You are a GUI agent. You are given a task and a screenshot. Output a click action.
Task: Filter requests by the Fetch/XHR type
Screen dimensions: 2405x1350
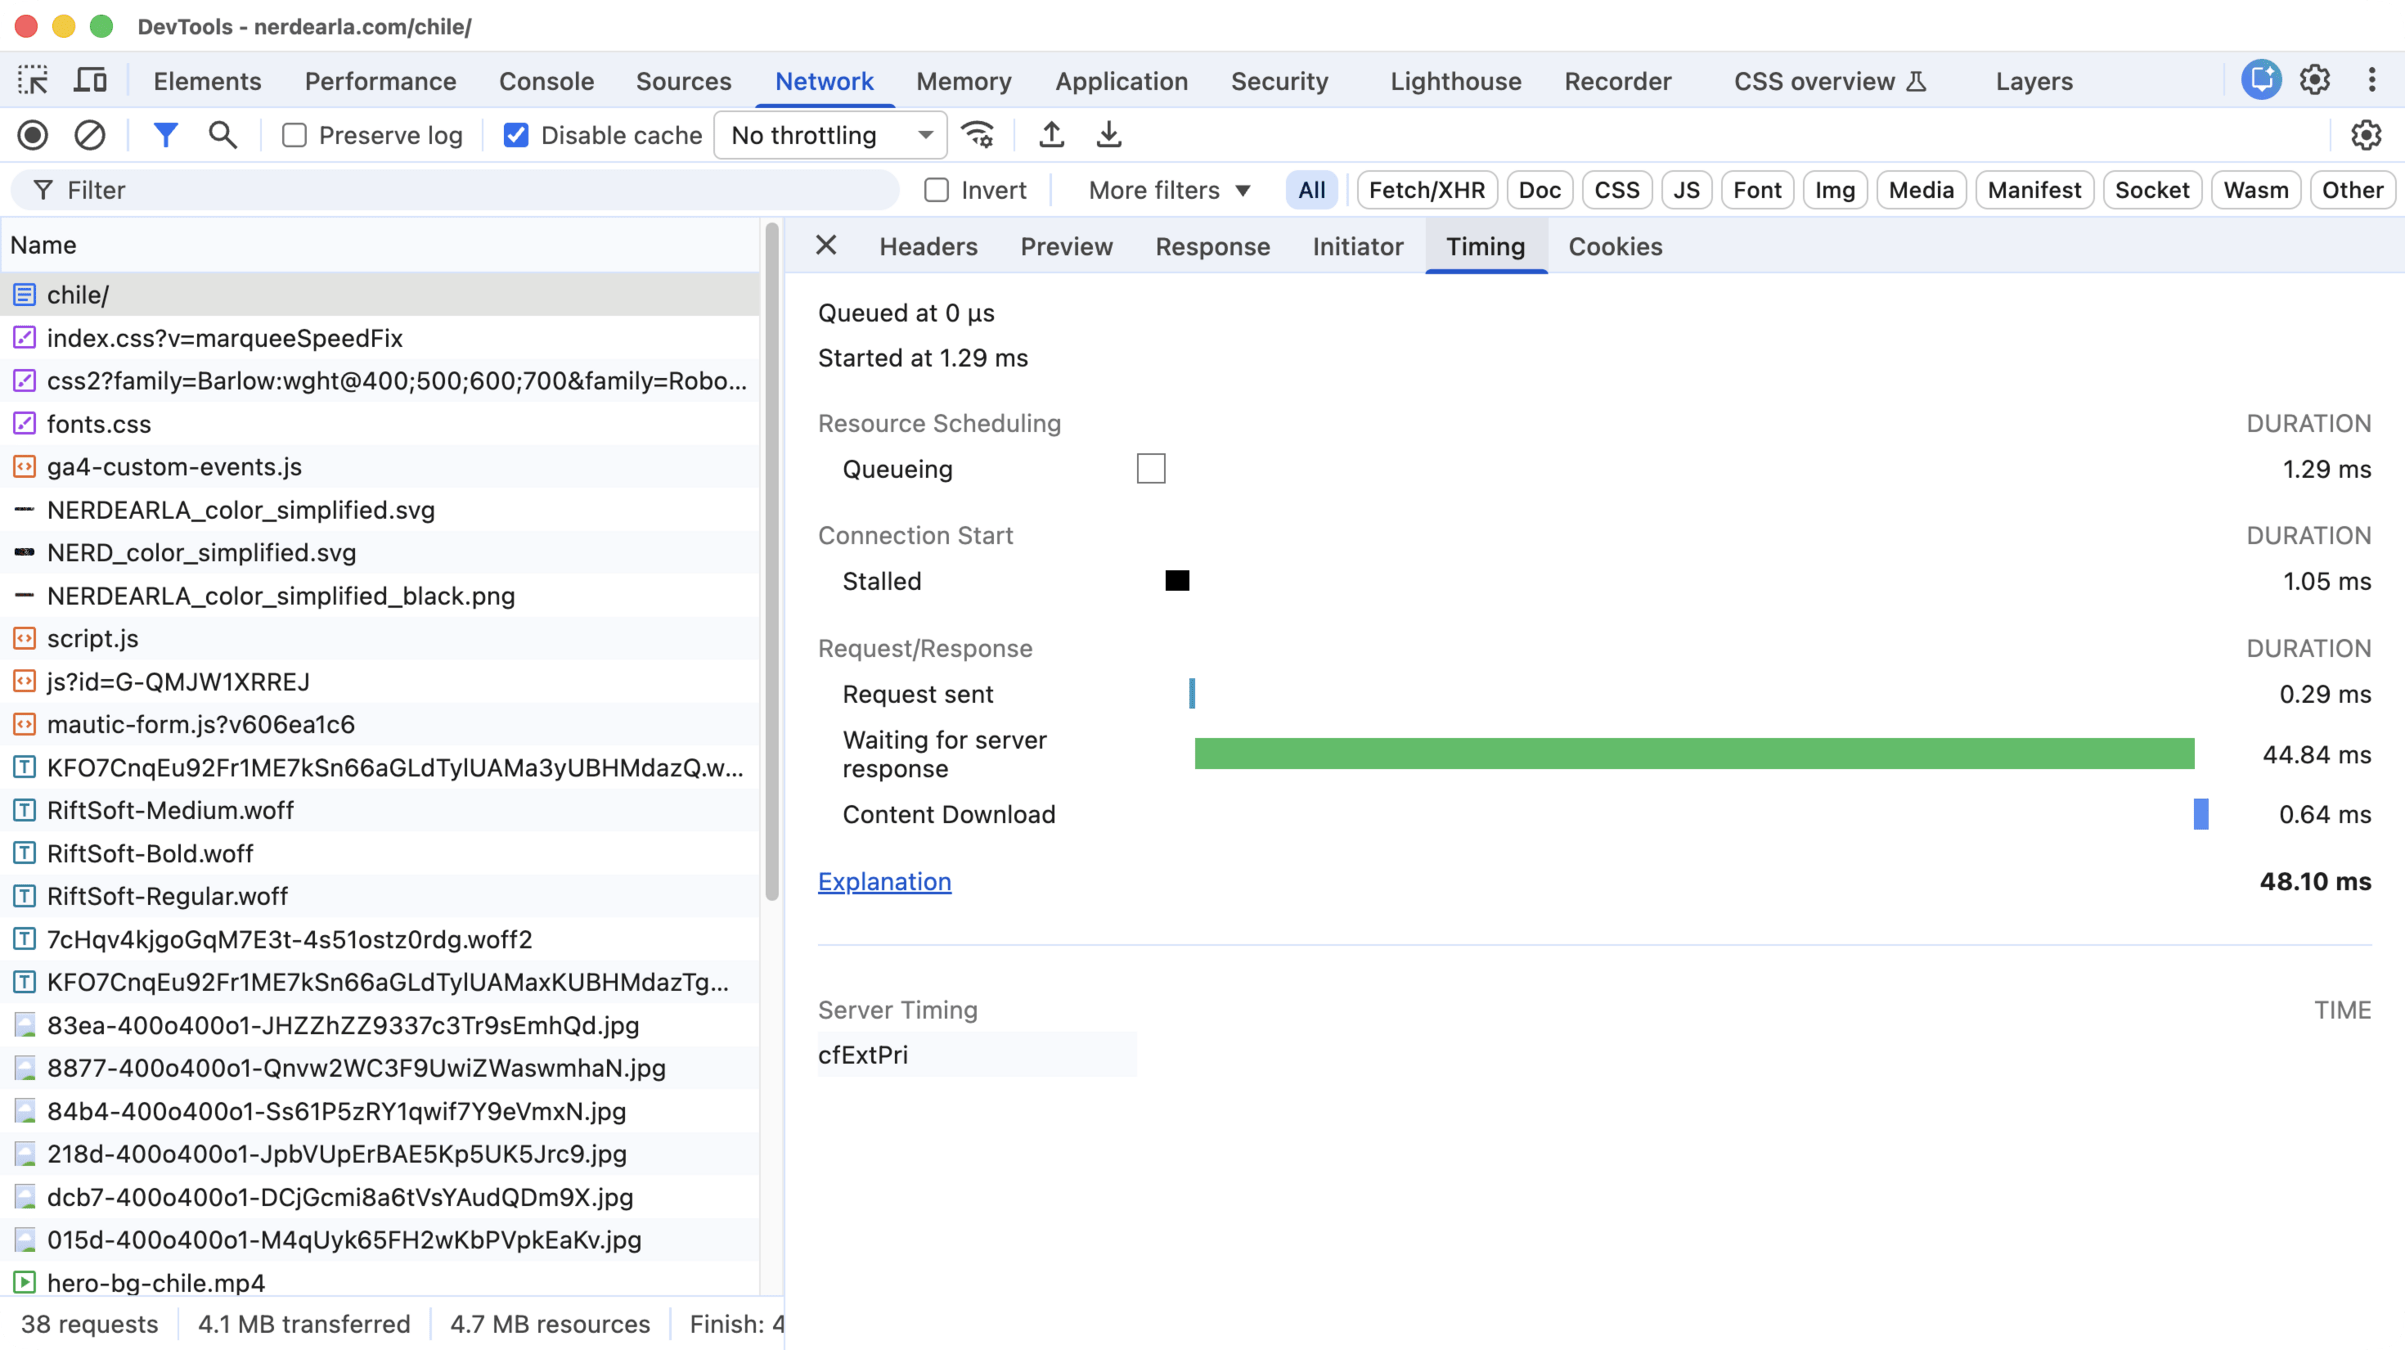point(1426,190)
